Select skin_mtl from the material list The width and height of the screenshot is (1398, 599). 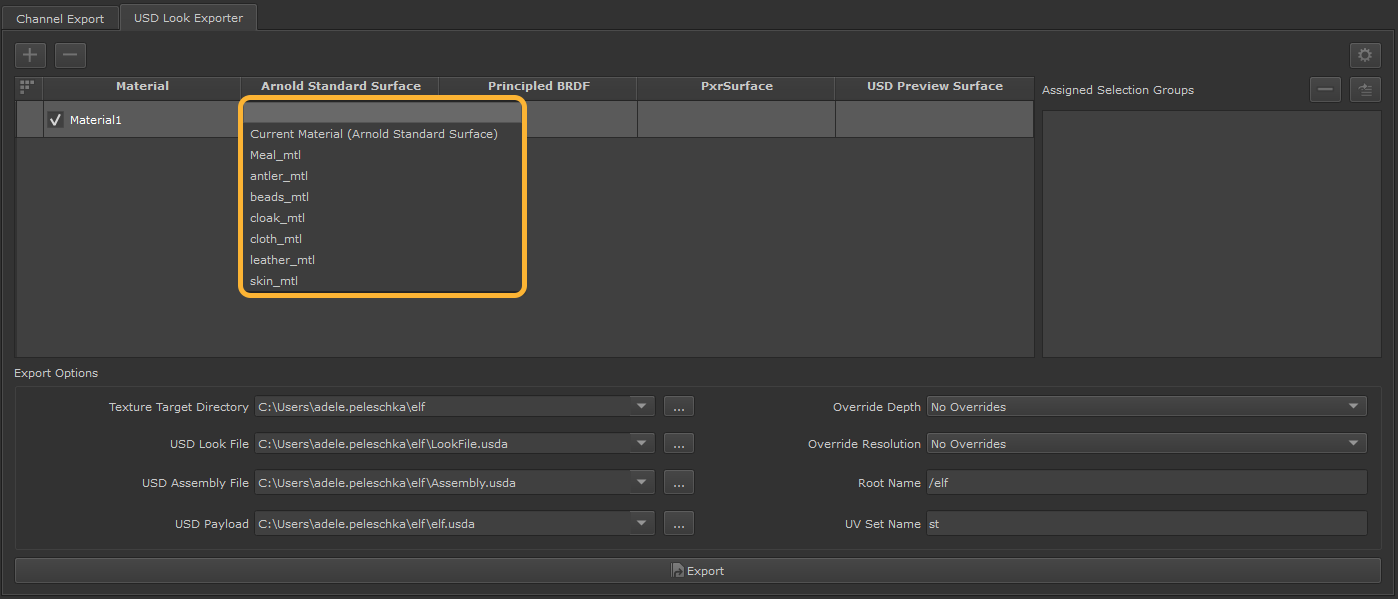coord(274,281)
